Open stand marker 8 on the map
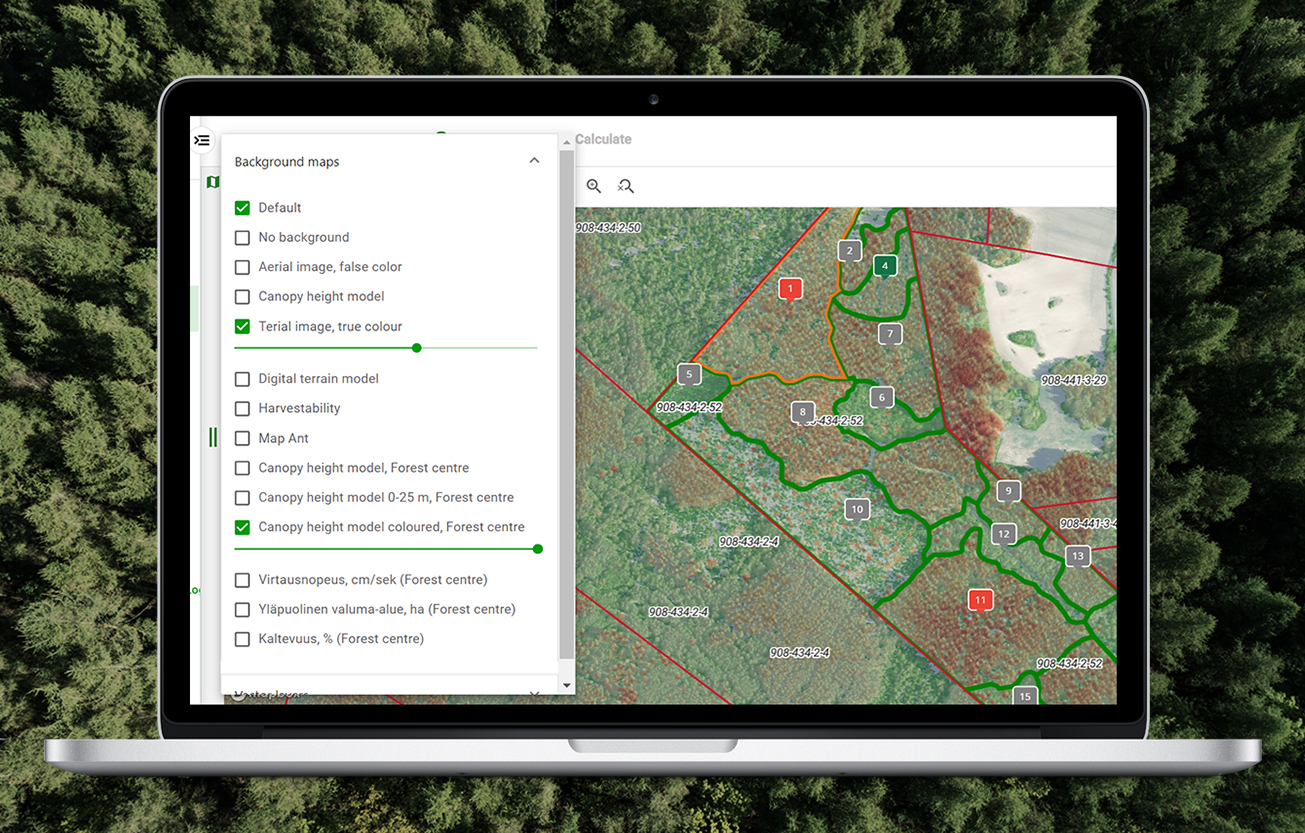Image resolution: width=1305 pixels, height=833 pixels. click(x=802, y=411)
